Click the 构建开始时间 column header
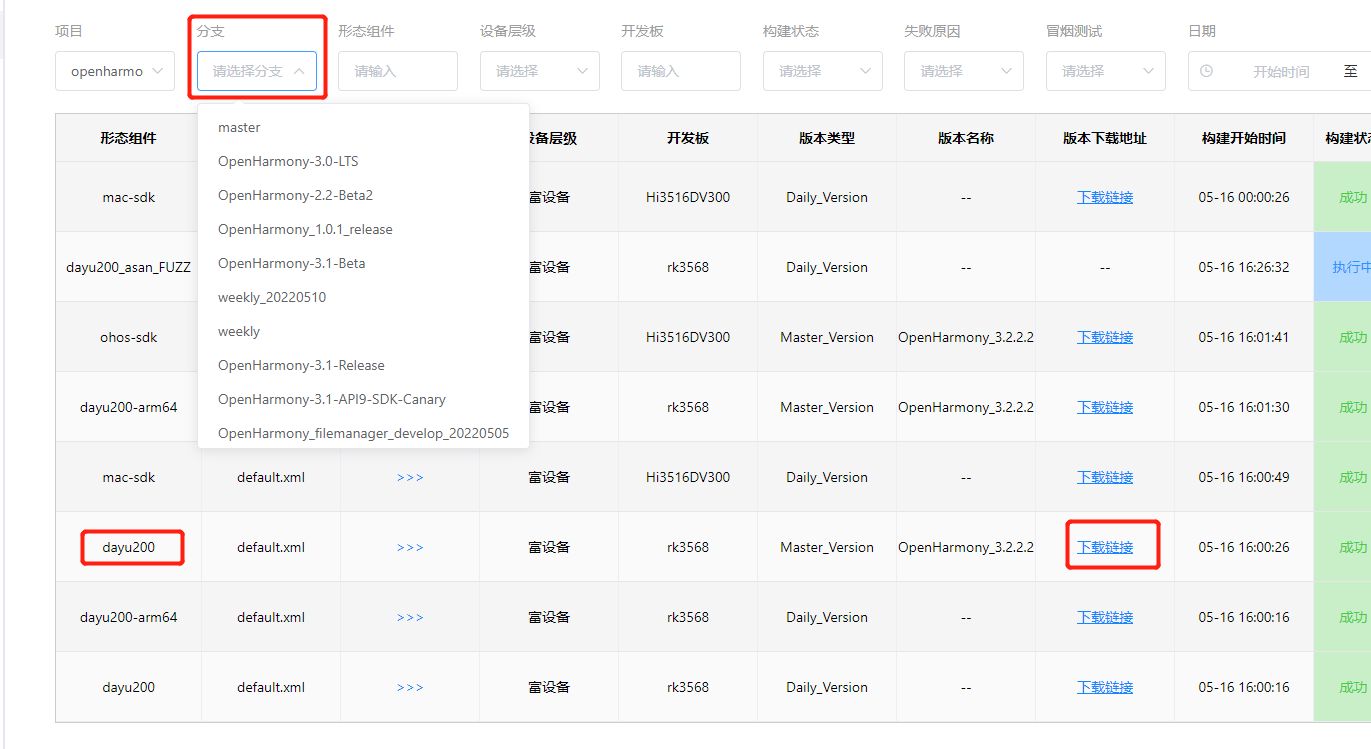 point(1244,138)
